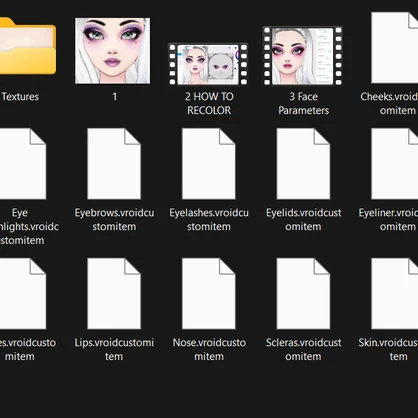The image size is (418, 418).
Task: Select the Eyeliner.vroidcustomitem file
Action: click(x=395, y=164)
